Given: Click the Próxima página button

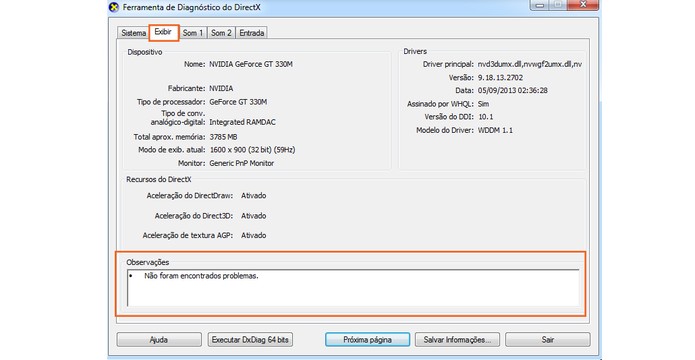Looking at the screenshot, I should coord(367,340).
